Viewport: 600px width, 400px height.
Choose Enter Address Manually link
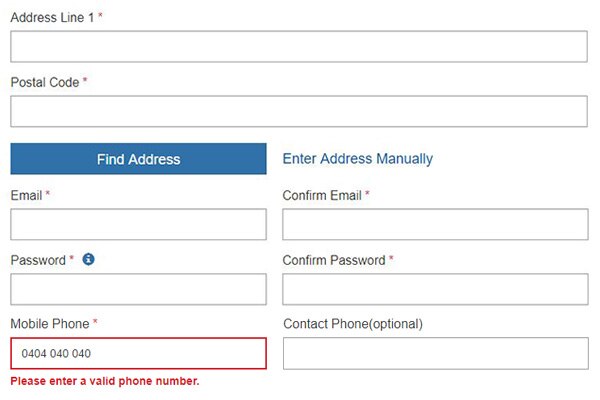pos(358,159)
